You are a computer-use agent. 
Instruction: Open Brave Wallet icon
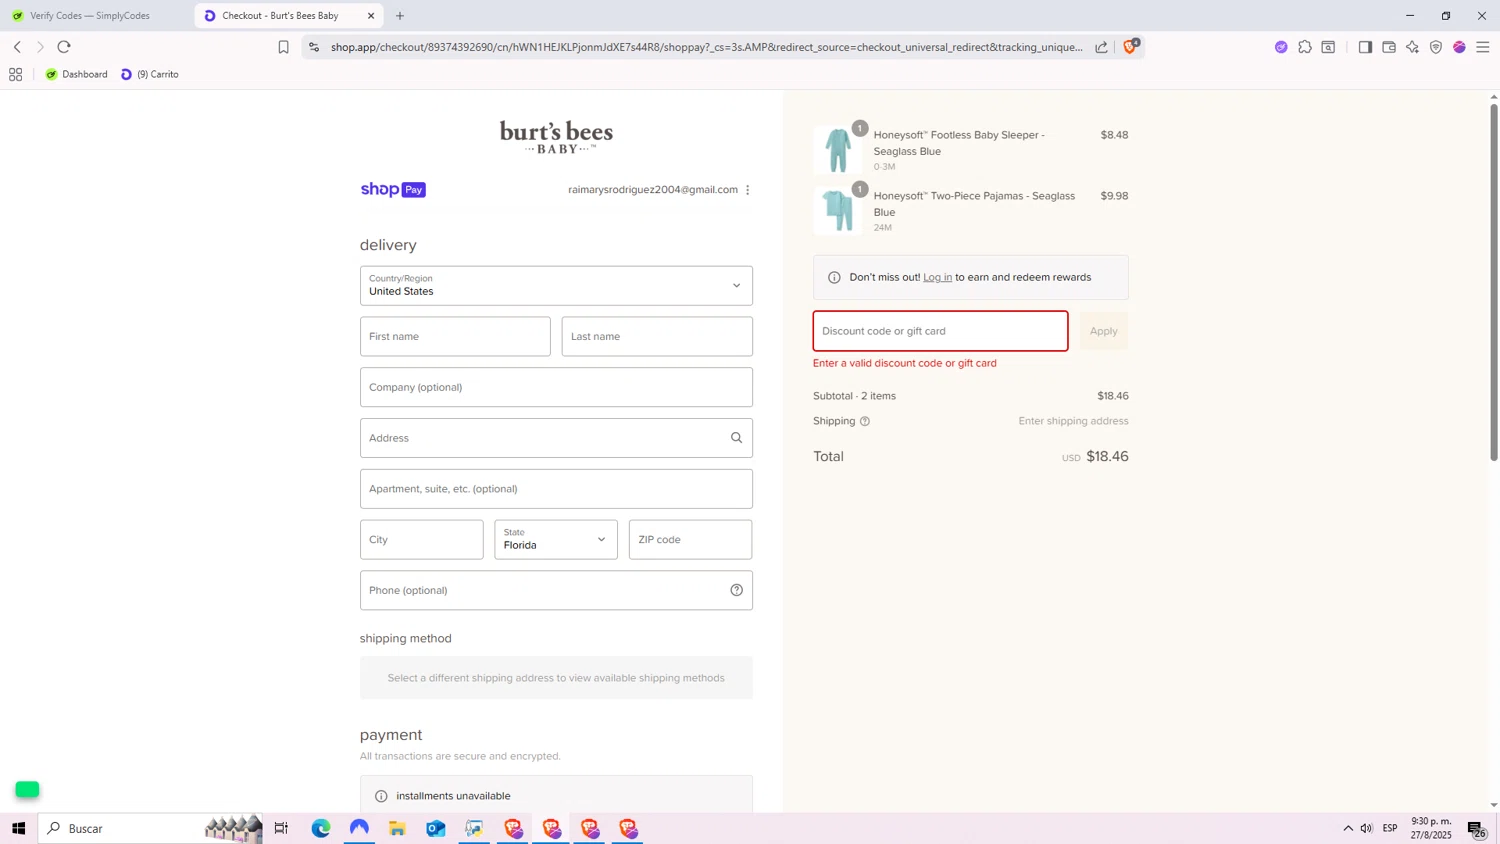point(1389,47)
